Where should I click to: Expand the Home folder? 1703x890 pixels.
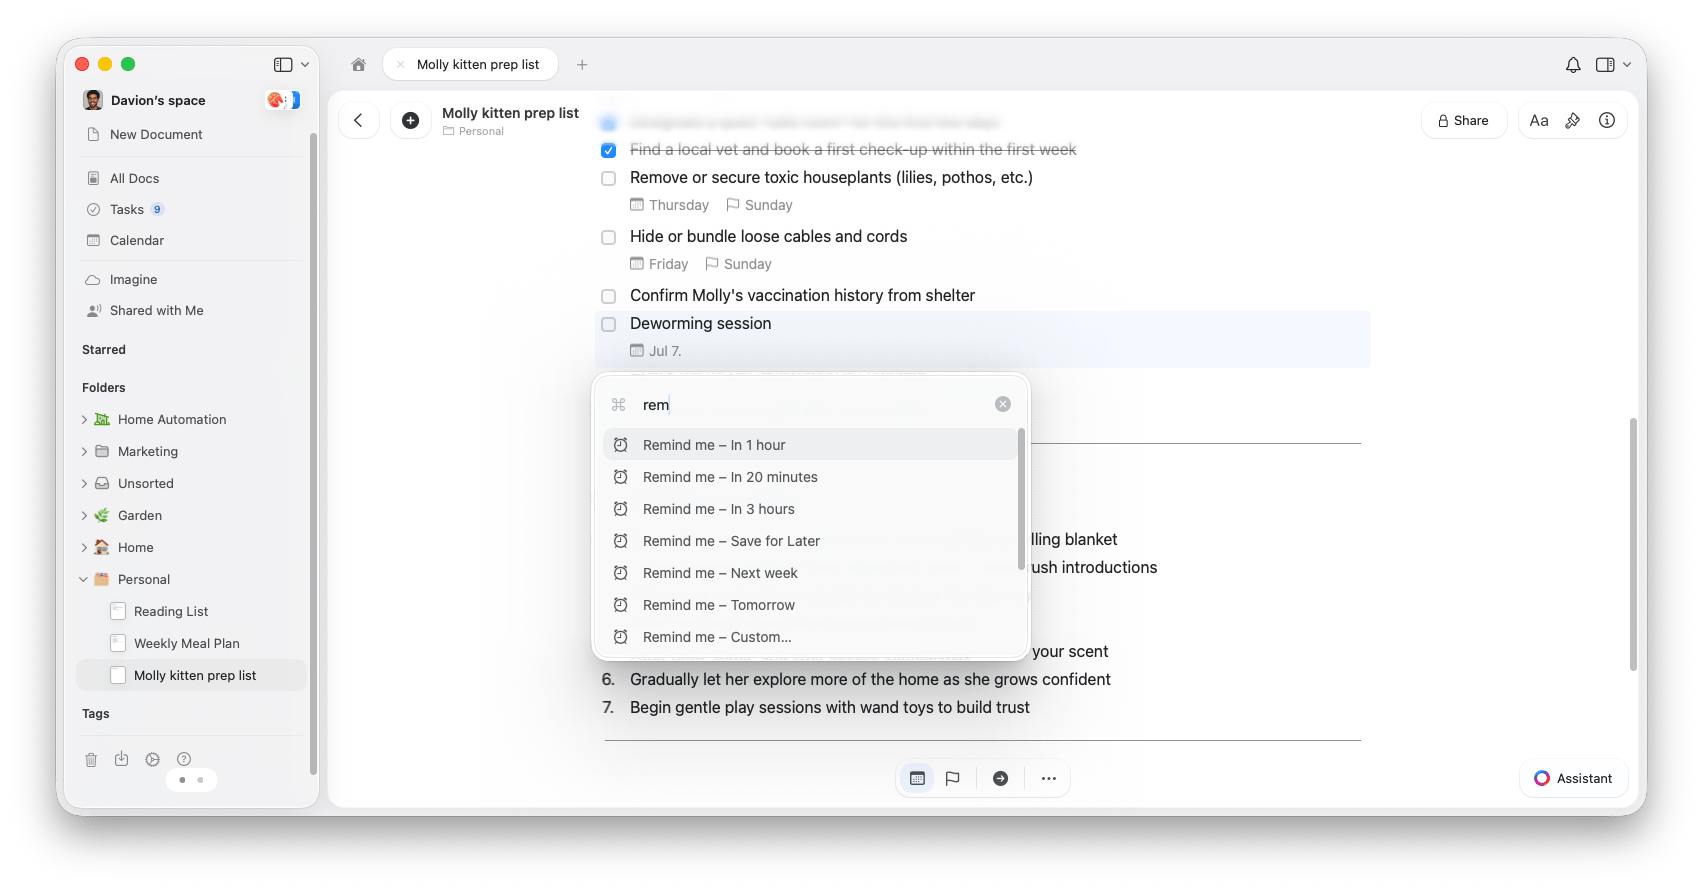[x=84, y=548]
